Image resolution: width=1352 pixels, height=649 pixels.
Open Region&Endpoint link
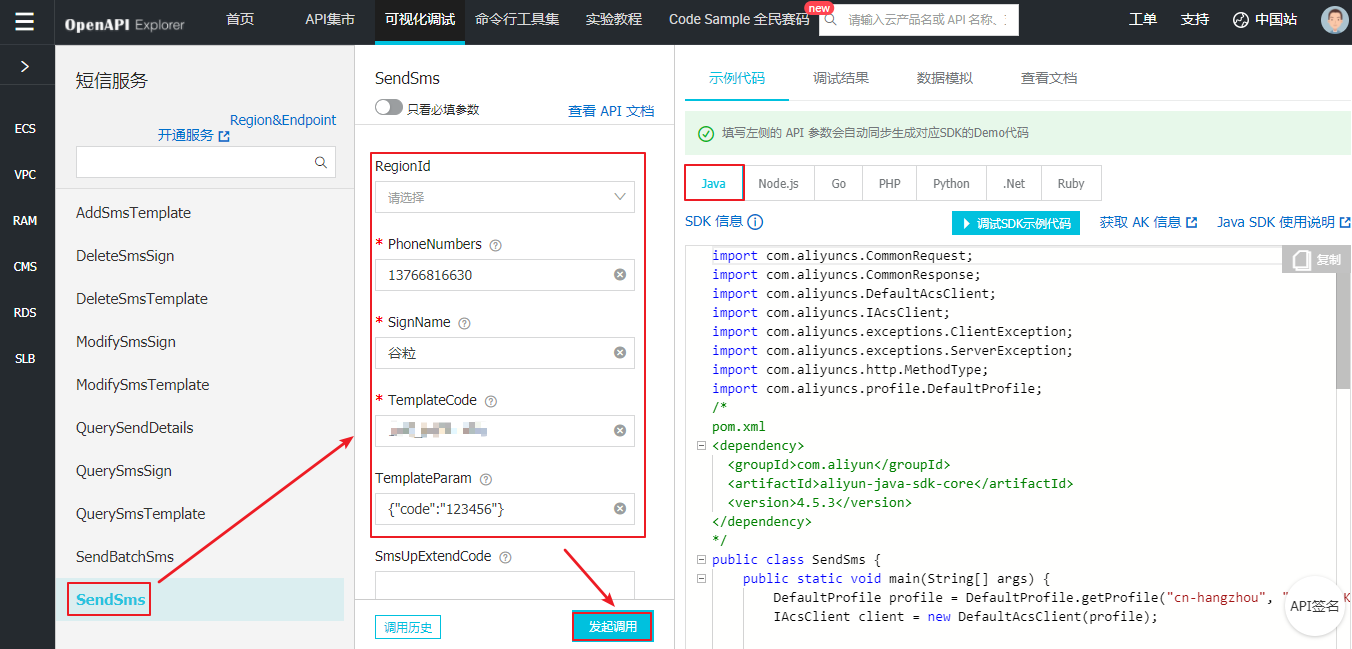(283, 120)
